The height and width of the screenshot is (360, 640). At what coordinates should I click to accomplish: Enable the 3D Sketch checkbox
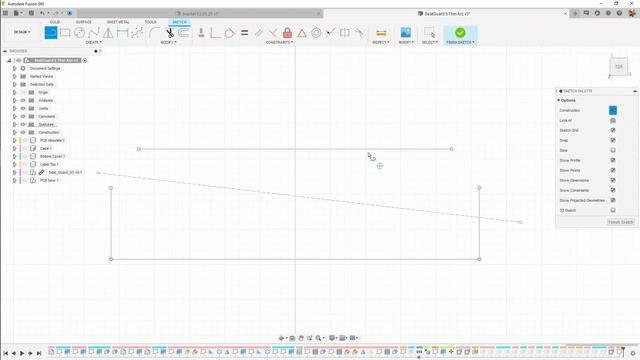pos(613,210)
